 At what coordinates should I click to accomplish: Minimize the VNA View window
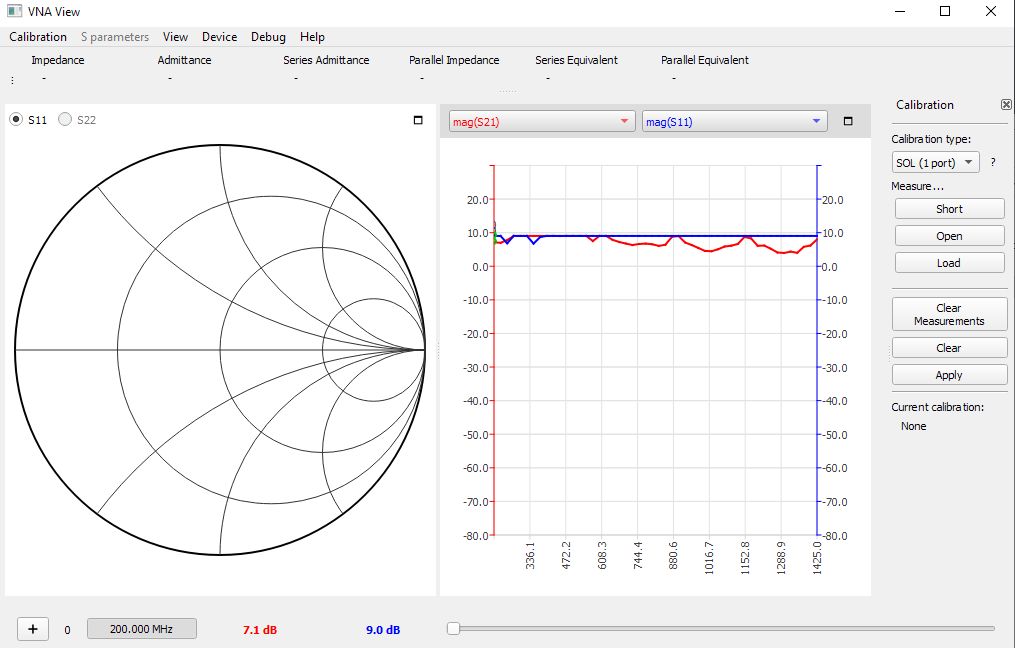[x=900, y=11]
